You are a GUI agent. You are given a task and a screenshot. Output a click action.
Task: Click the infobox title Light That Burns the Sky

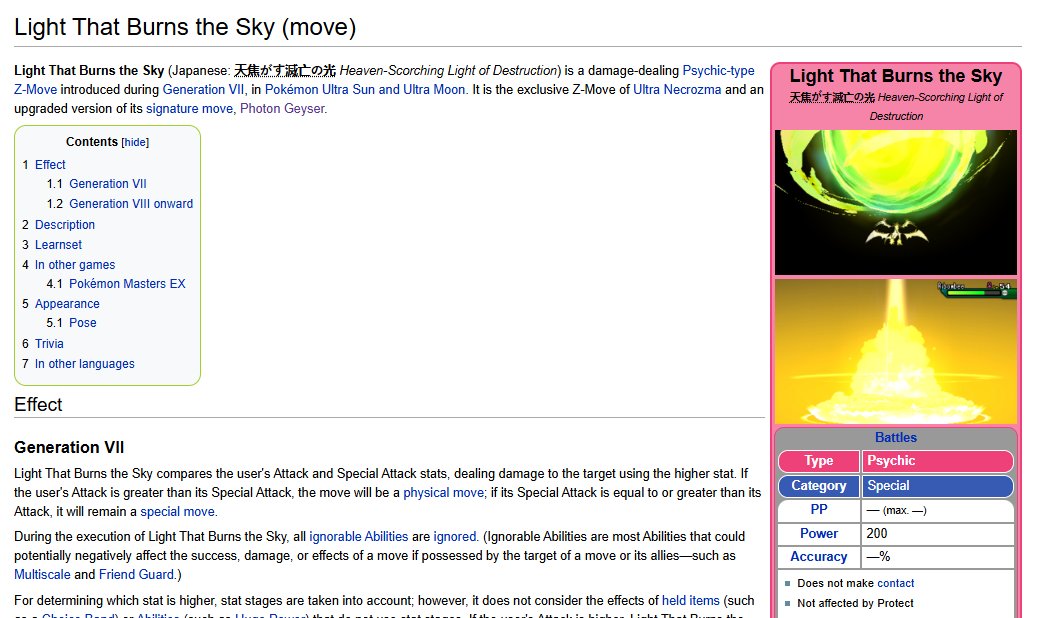pyautogui.click(x=895, y=76)
